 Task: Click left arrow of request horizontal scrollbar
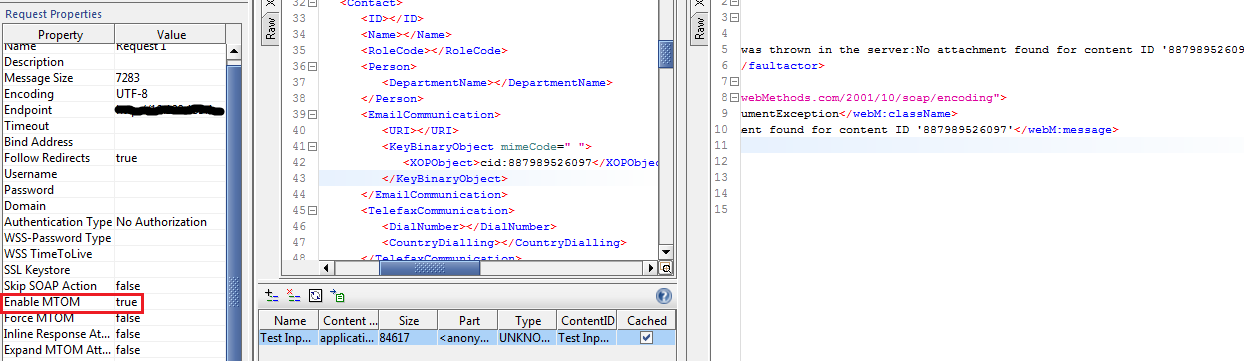pos(327,268)
